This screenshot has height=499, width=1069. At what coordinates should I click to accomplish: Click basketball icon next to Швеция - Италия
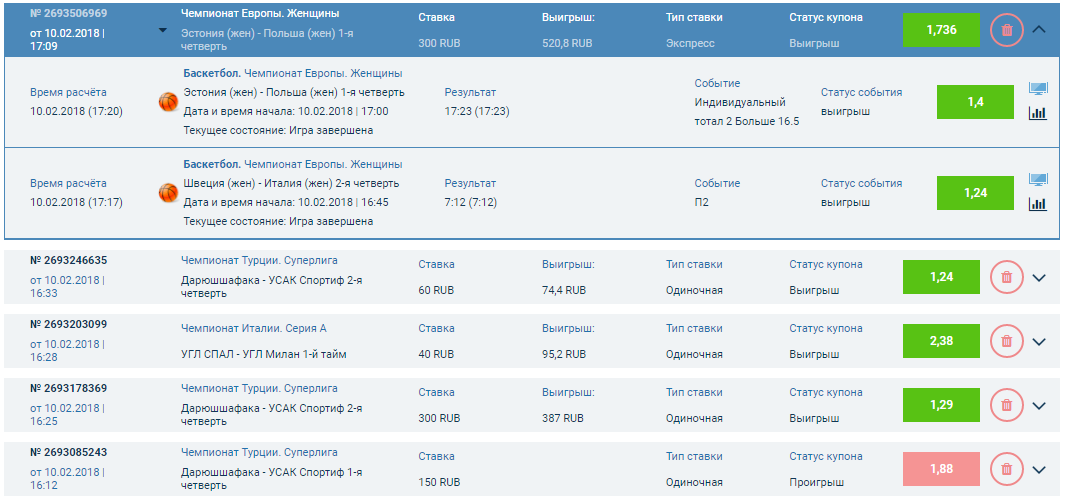pos(168,192)
